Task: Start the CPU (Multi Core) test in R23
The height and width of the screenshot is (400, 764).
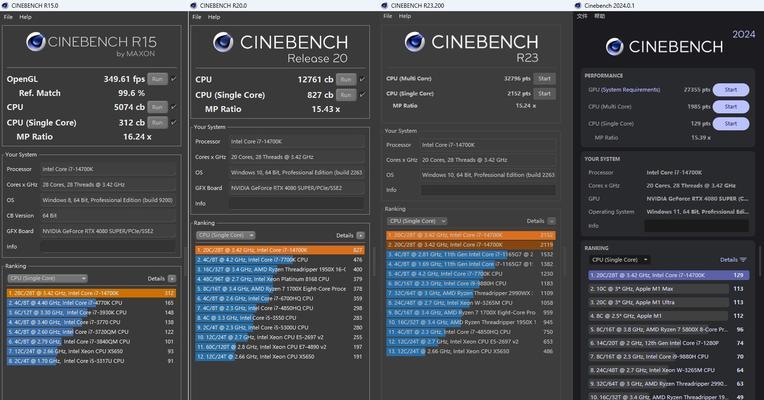Action: 544,78
